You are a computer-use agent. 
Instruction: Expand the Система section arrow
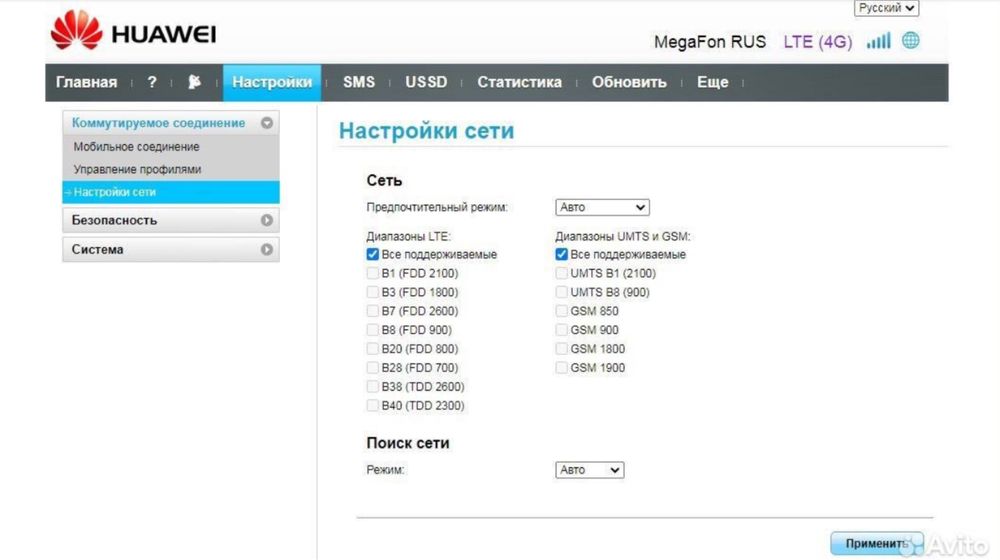[x=267, y=249]
